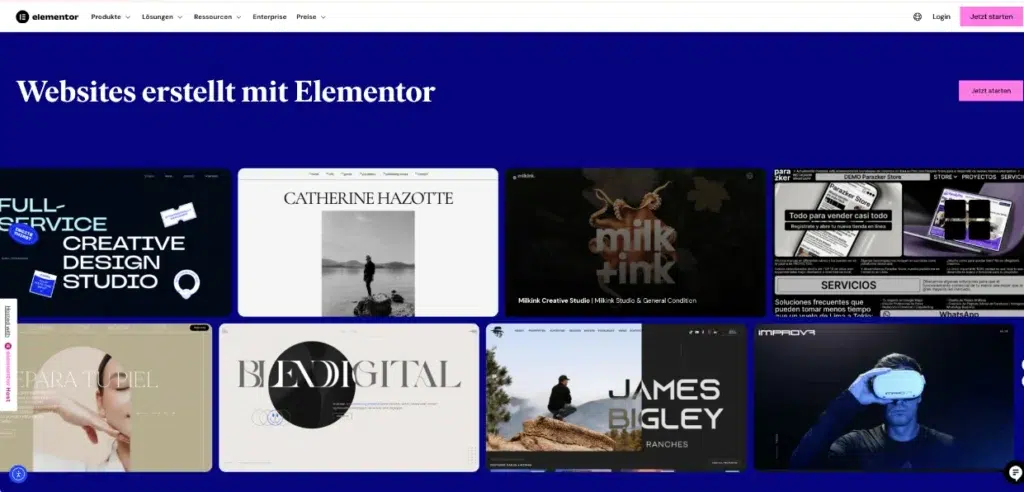
Task: Expand the Ressourcen dropdown menu
Action: click(217, 17)
